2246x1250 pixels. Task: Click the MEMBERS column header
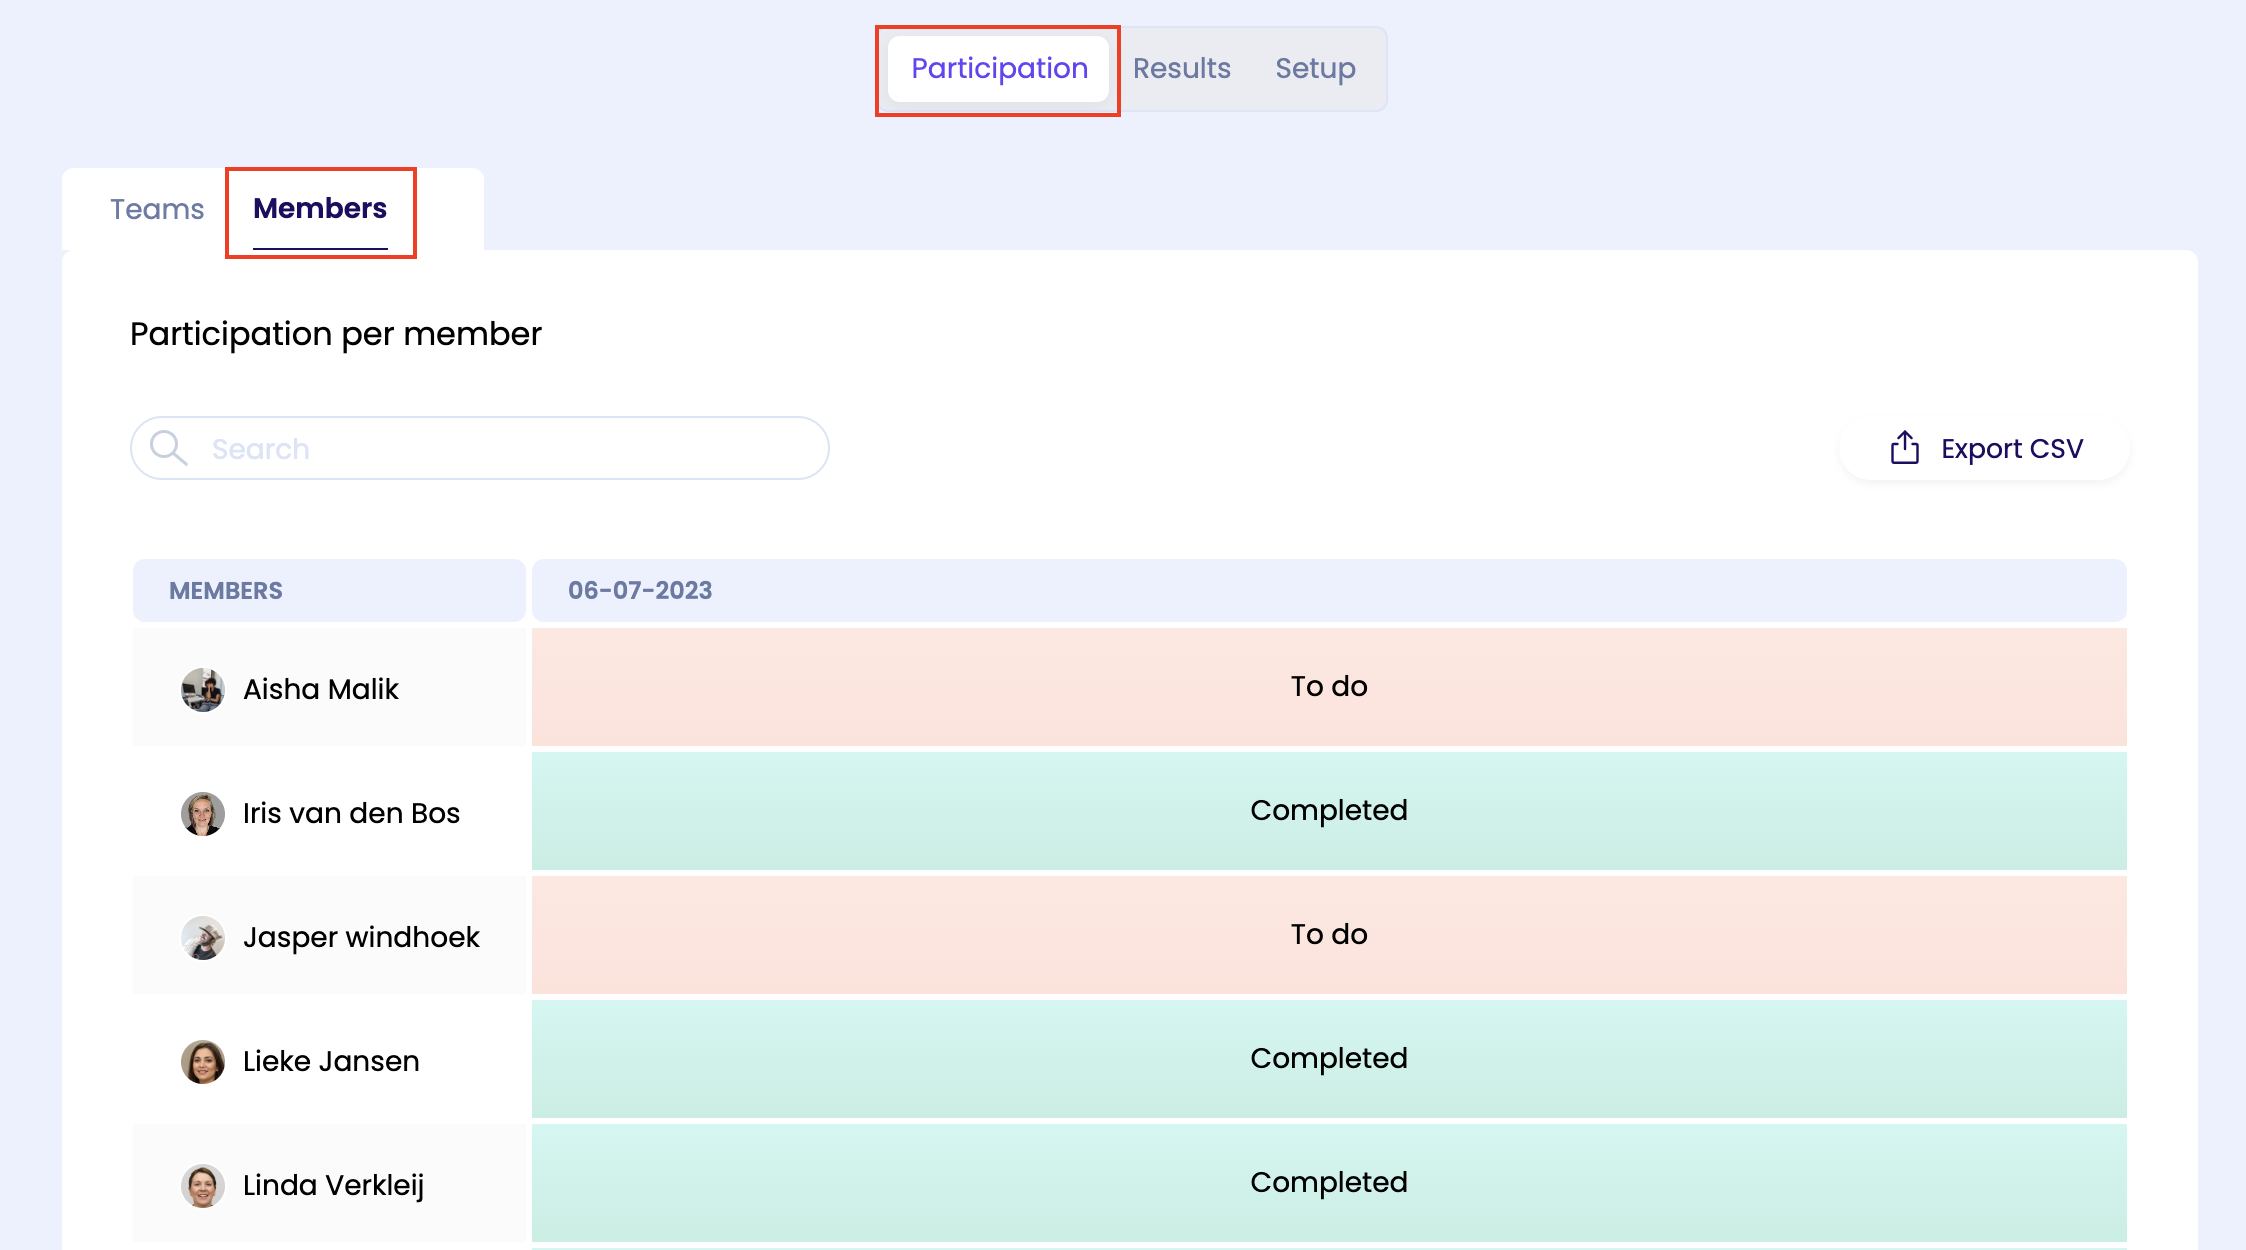point(226,590)
